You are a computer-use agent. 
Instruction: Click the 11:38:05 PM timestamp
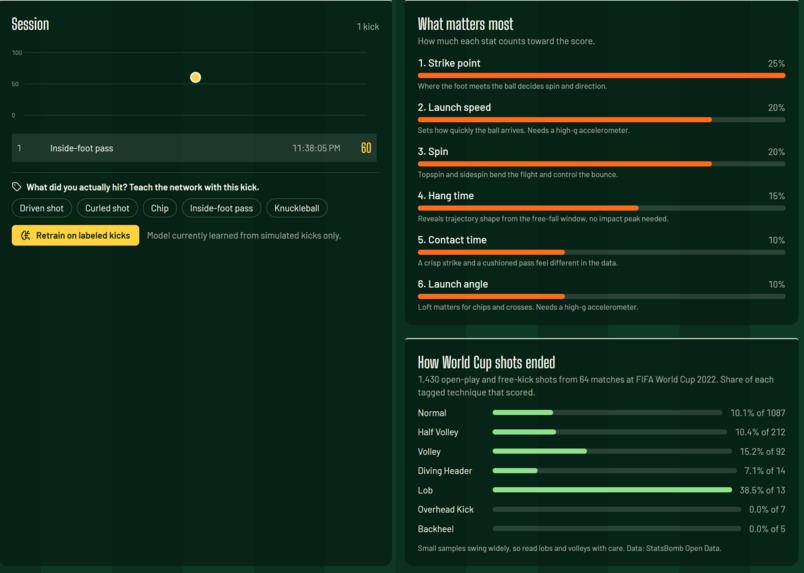click(x=316, y=148)
